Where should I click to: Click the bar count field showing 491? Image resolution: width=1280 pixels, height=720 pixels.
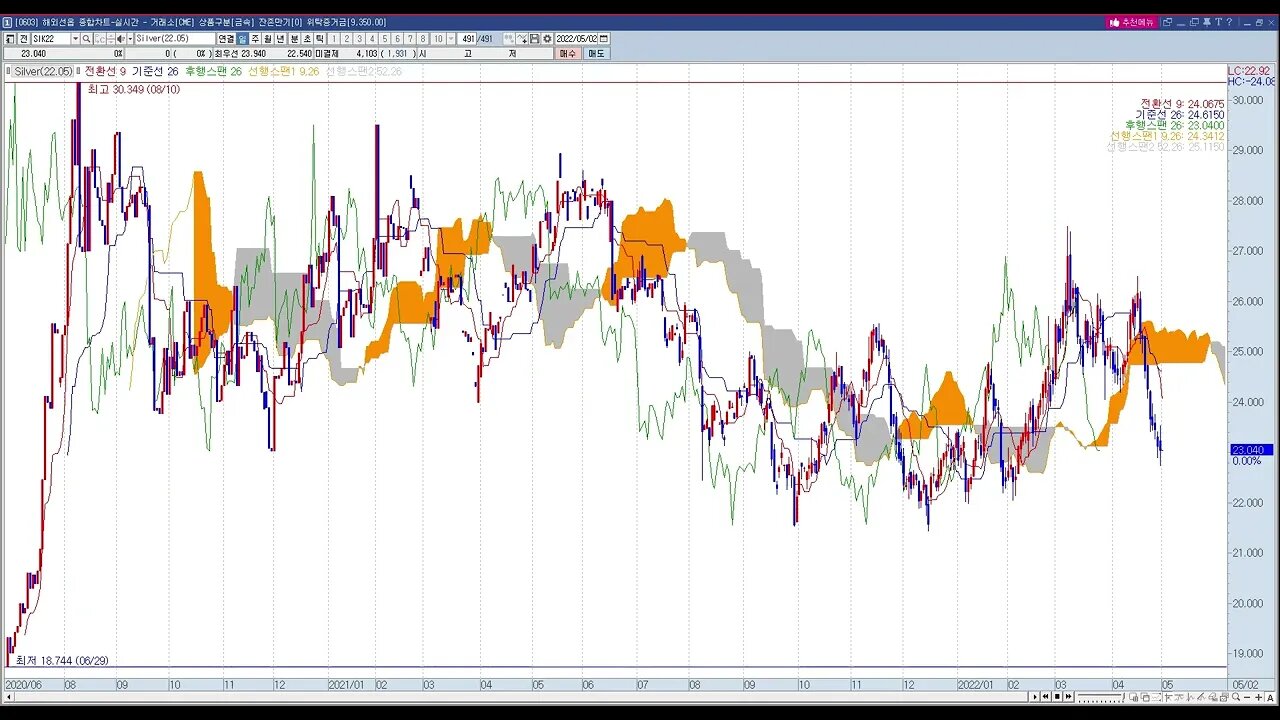click(467, 39)
